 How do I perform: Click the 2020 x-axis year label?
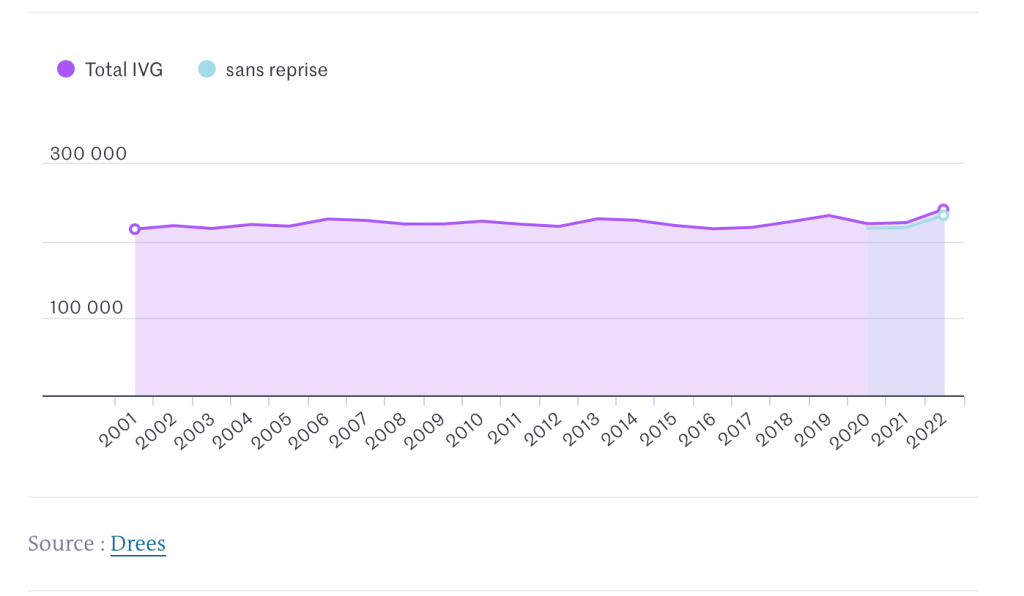pos(852,432)
